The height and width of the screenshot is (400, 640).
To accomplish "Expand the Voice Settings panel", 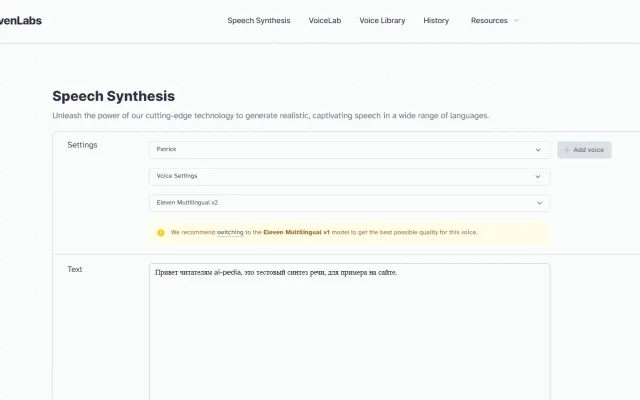I will tap(349, 176).
